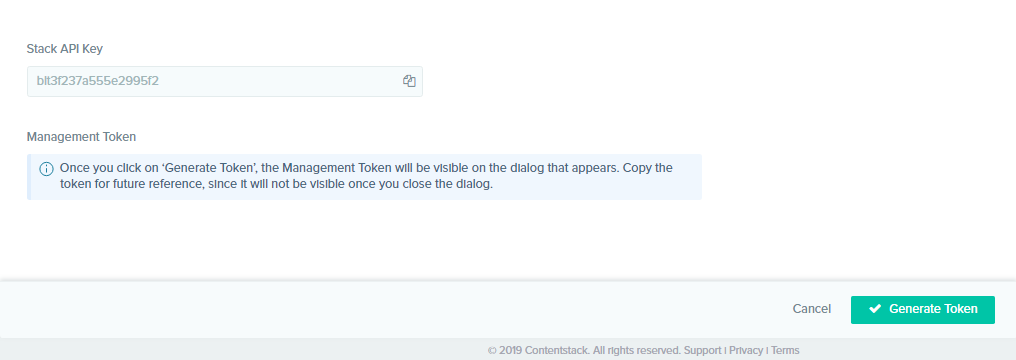Click the Management Token heading label
Viewport: 1016px width, 360px height.
click(x=82, y=137)
